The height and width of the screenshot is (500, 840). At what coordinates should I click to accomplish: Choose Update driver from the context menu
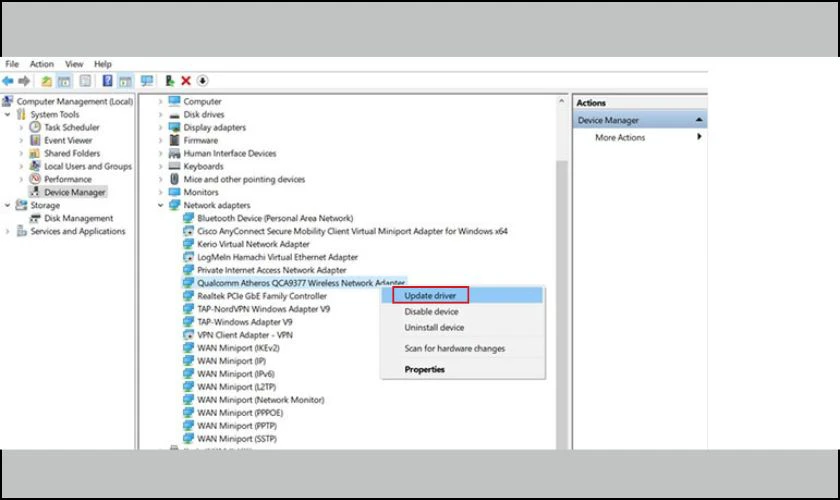463,295
